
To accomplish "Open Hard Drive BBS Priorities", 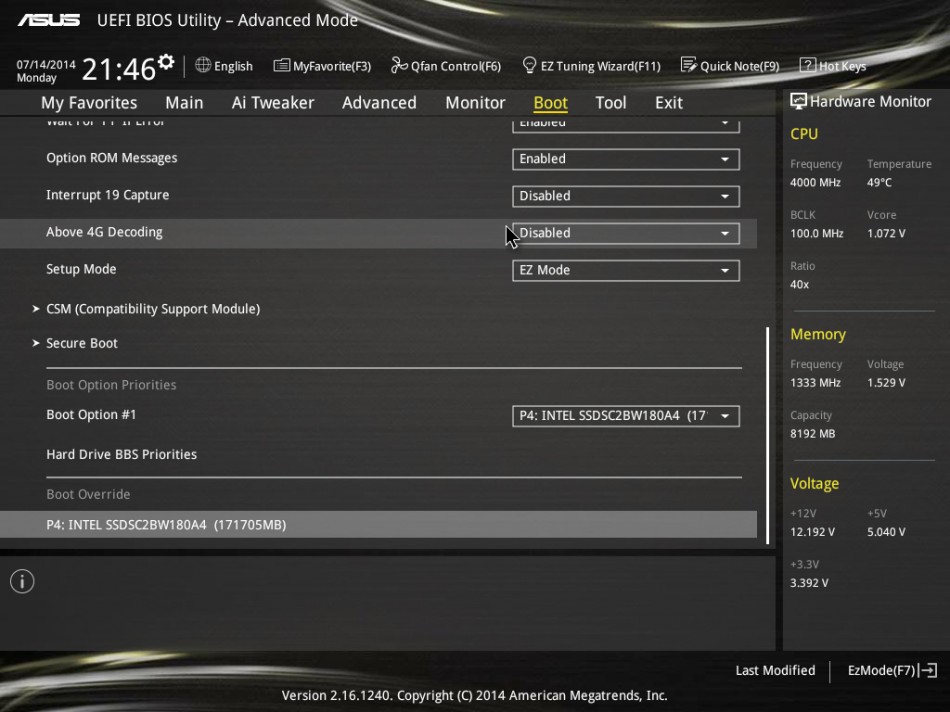I will 121,454.
